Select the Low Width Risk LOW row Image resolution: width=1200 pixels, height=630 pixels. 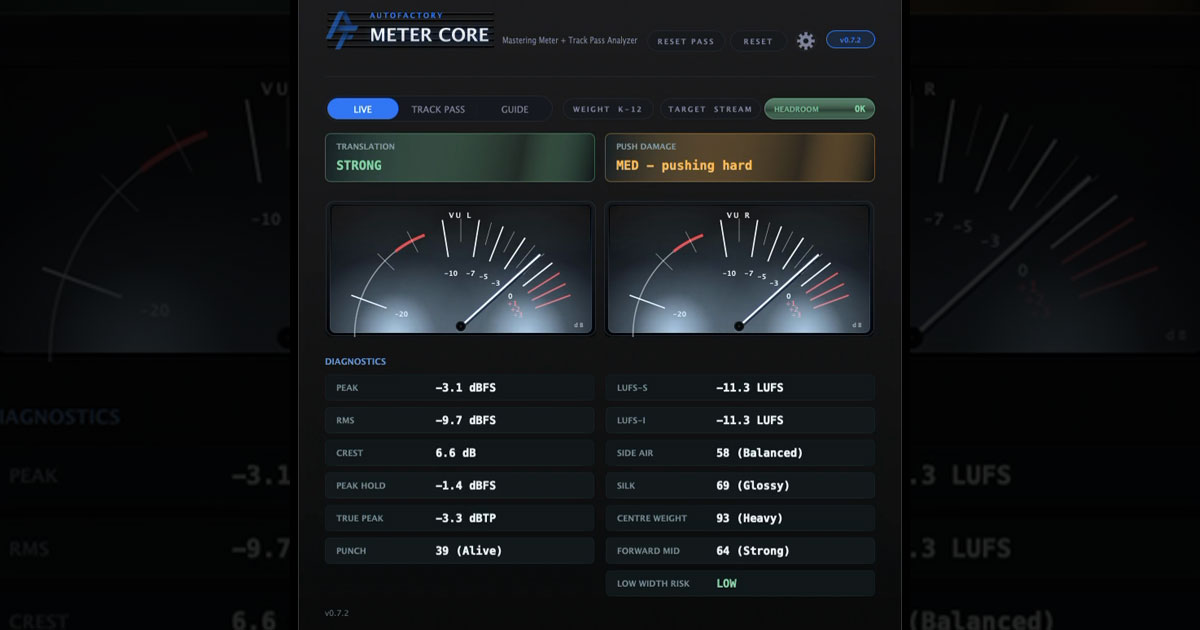(740, 583)
